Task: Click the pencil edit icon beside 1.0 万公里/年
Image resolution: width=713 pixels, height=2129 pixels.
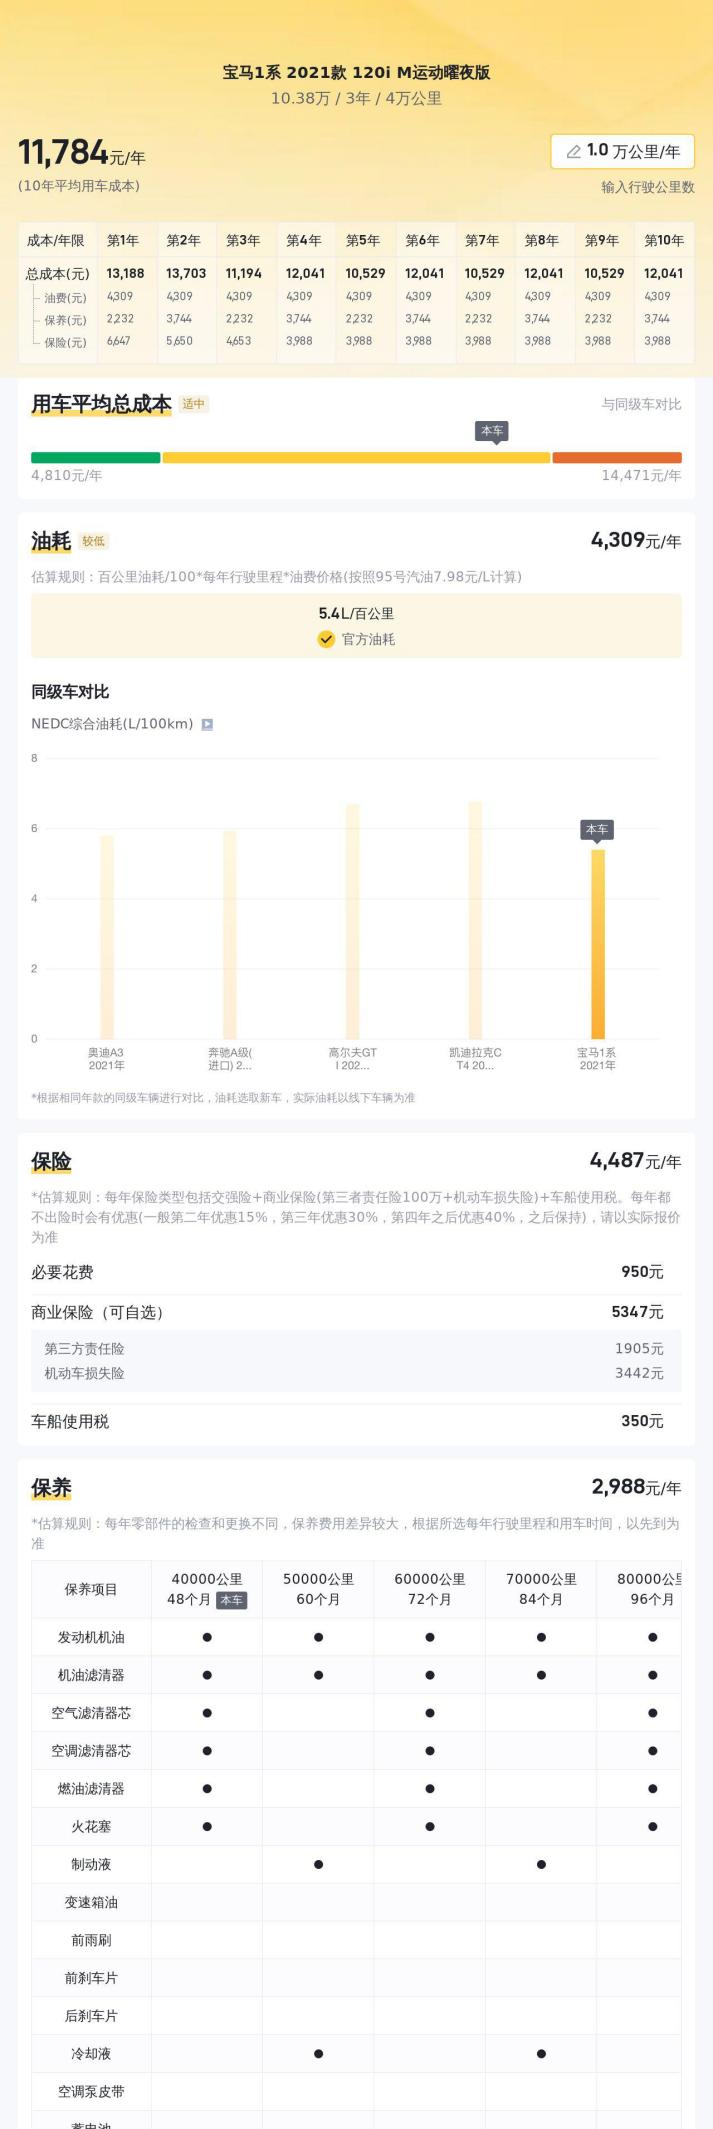Action: (x=574, y=152)
